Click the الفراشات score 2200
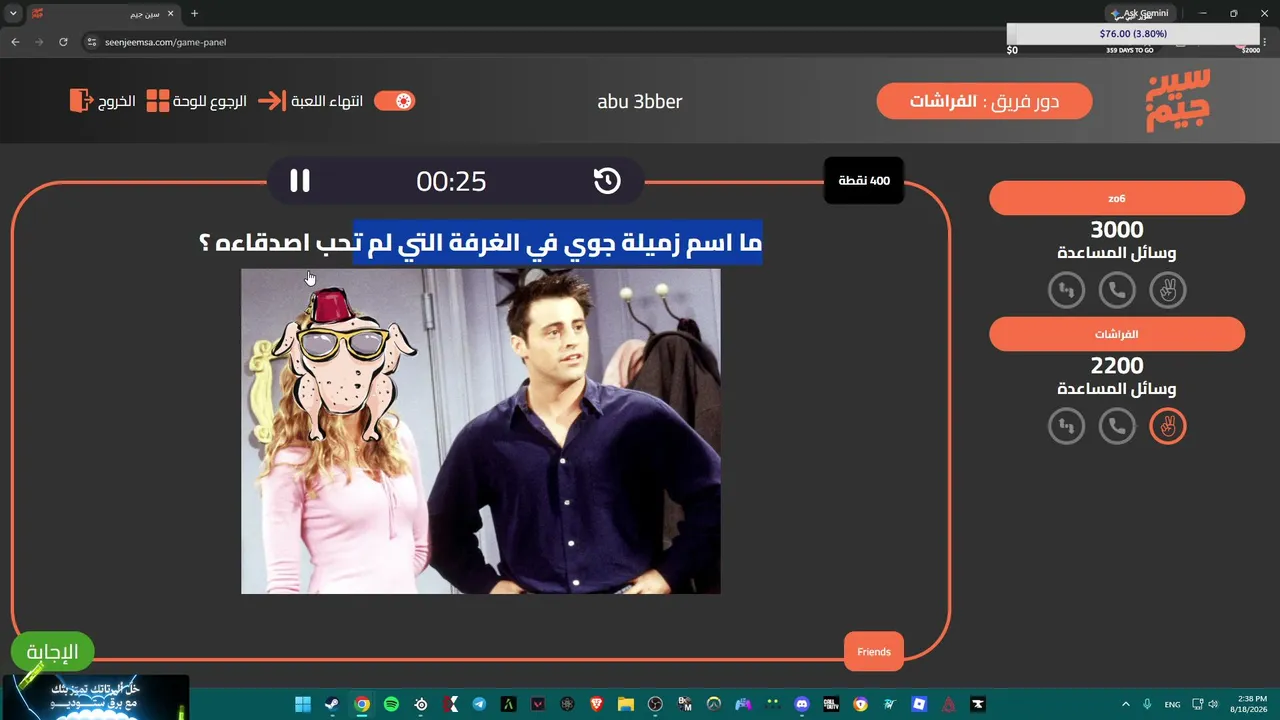The width and height of the screenshot is (1280, 720). (1117, 366)
